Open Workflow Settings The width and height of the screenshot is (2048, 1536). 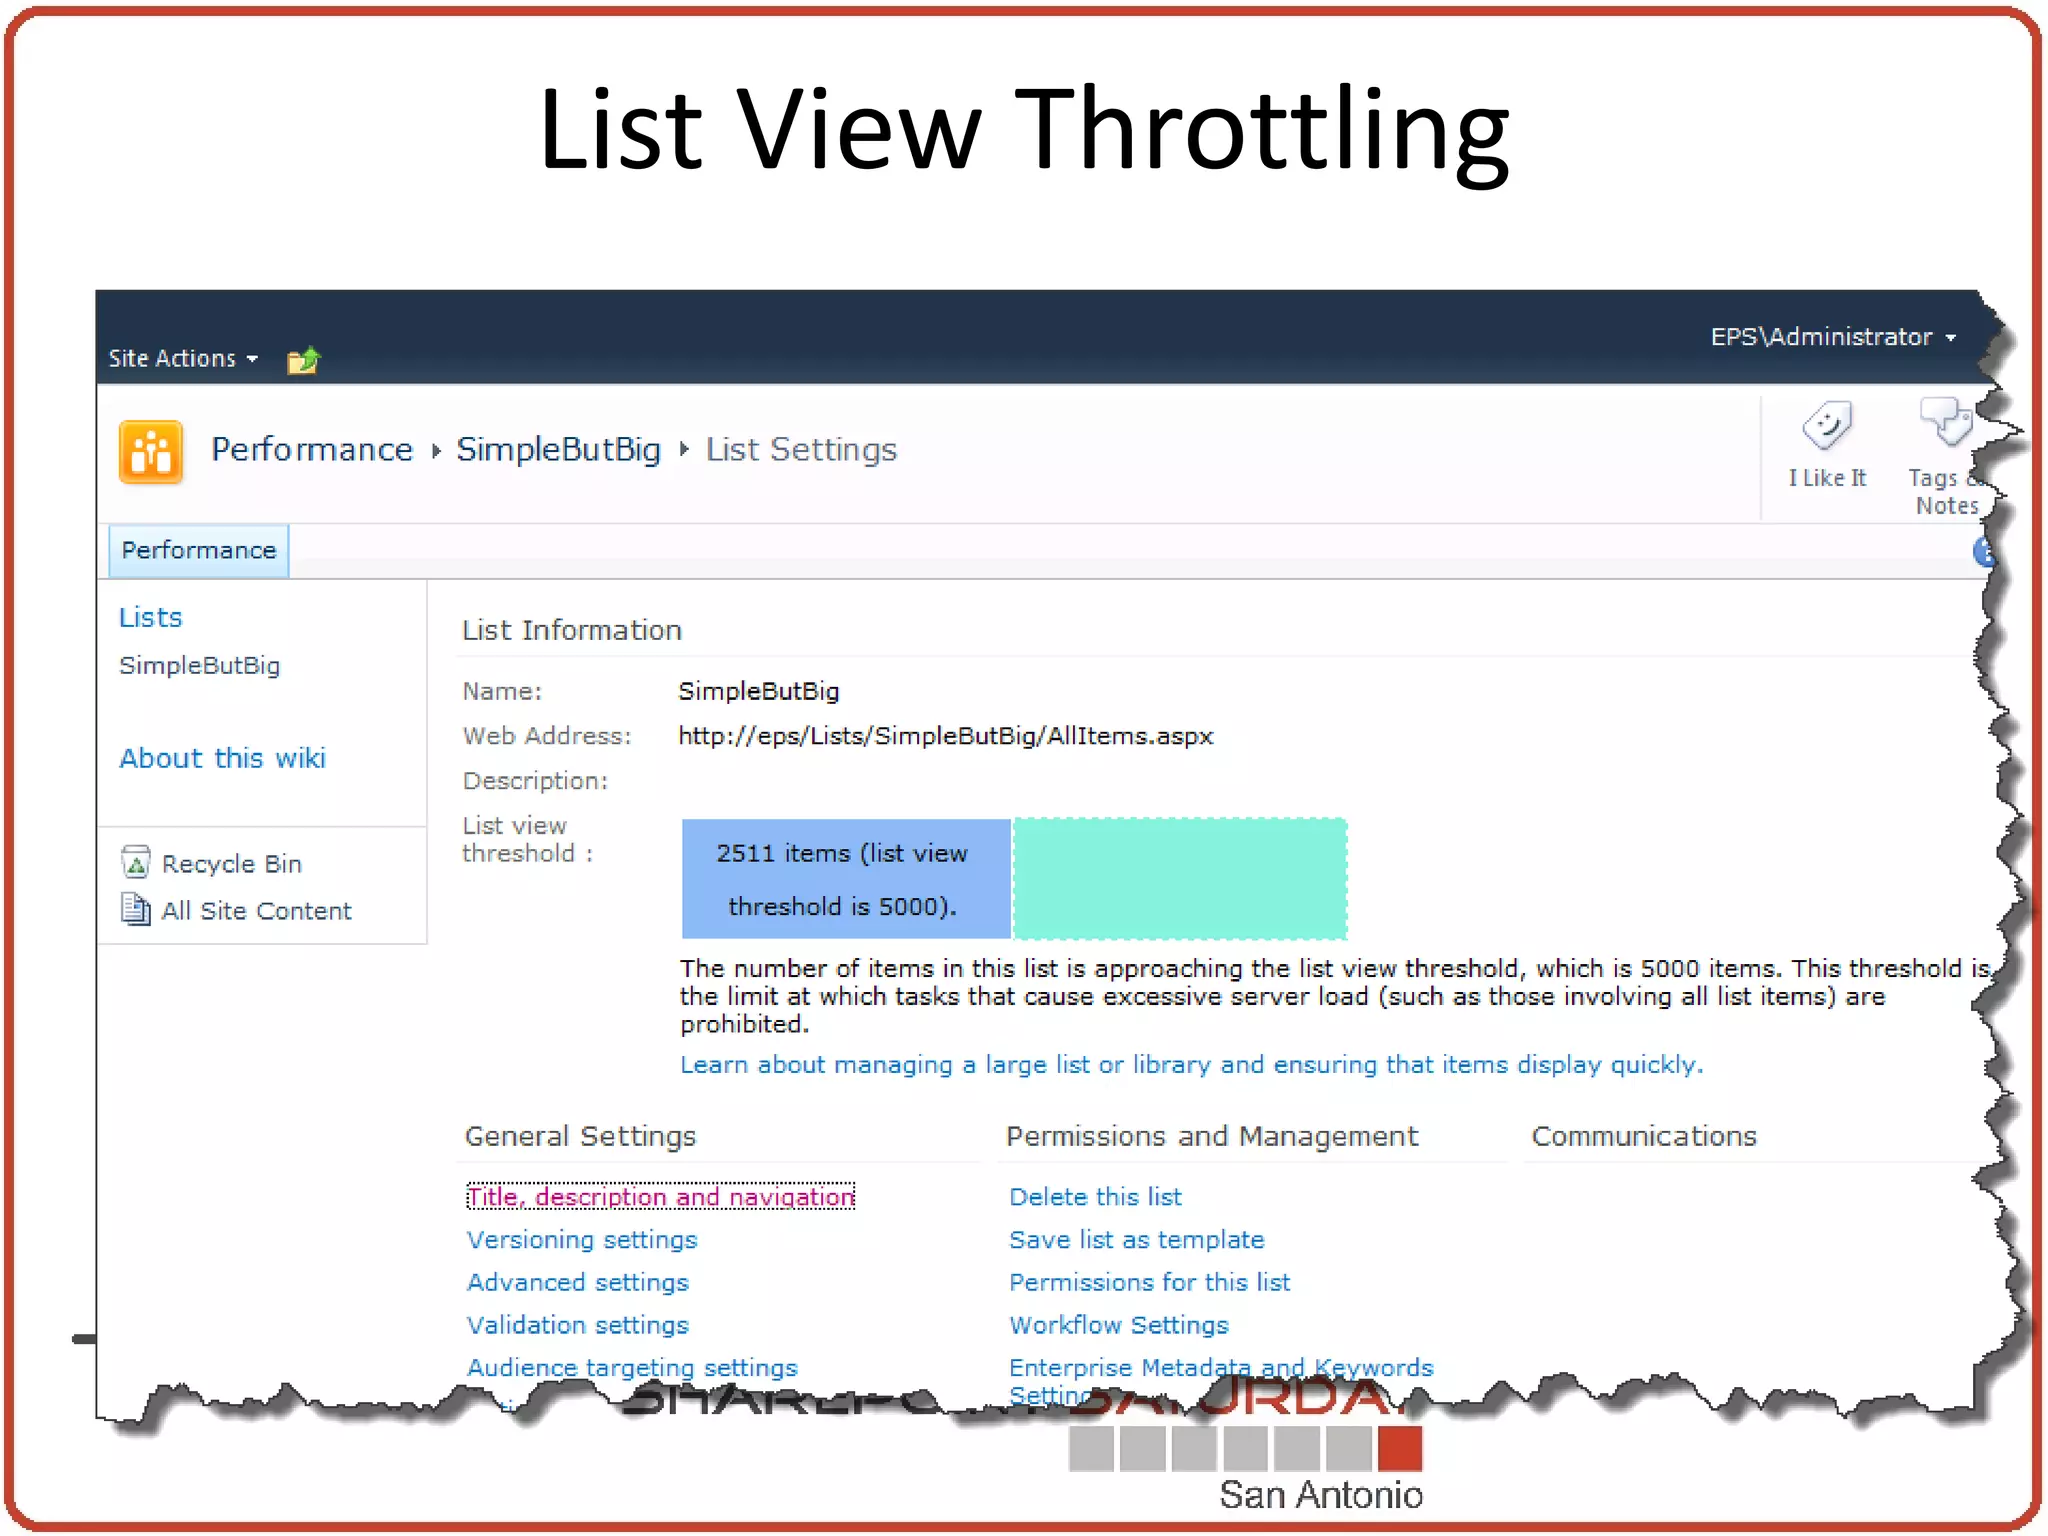click(x=1118, y=1325)
